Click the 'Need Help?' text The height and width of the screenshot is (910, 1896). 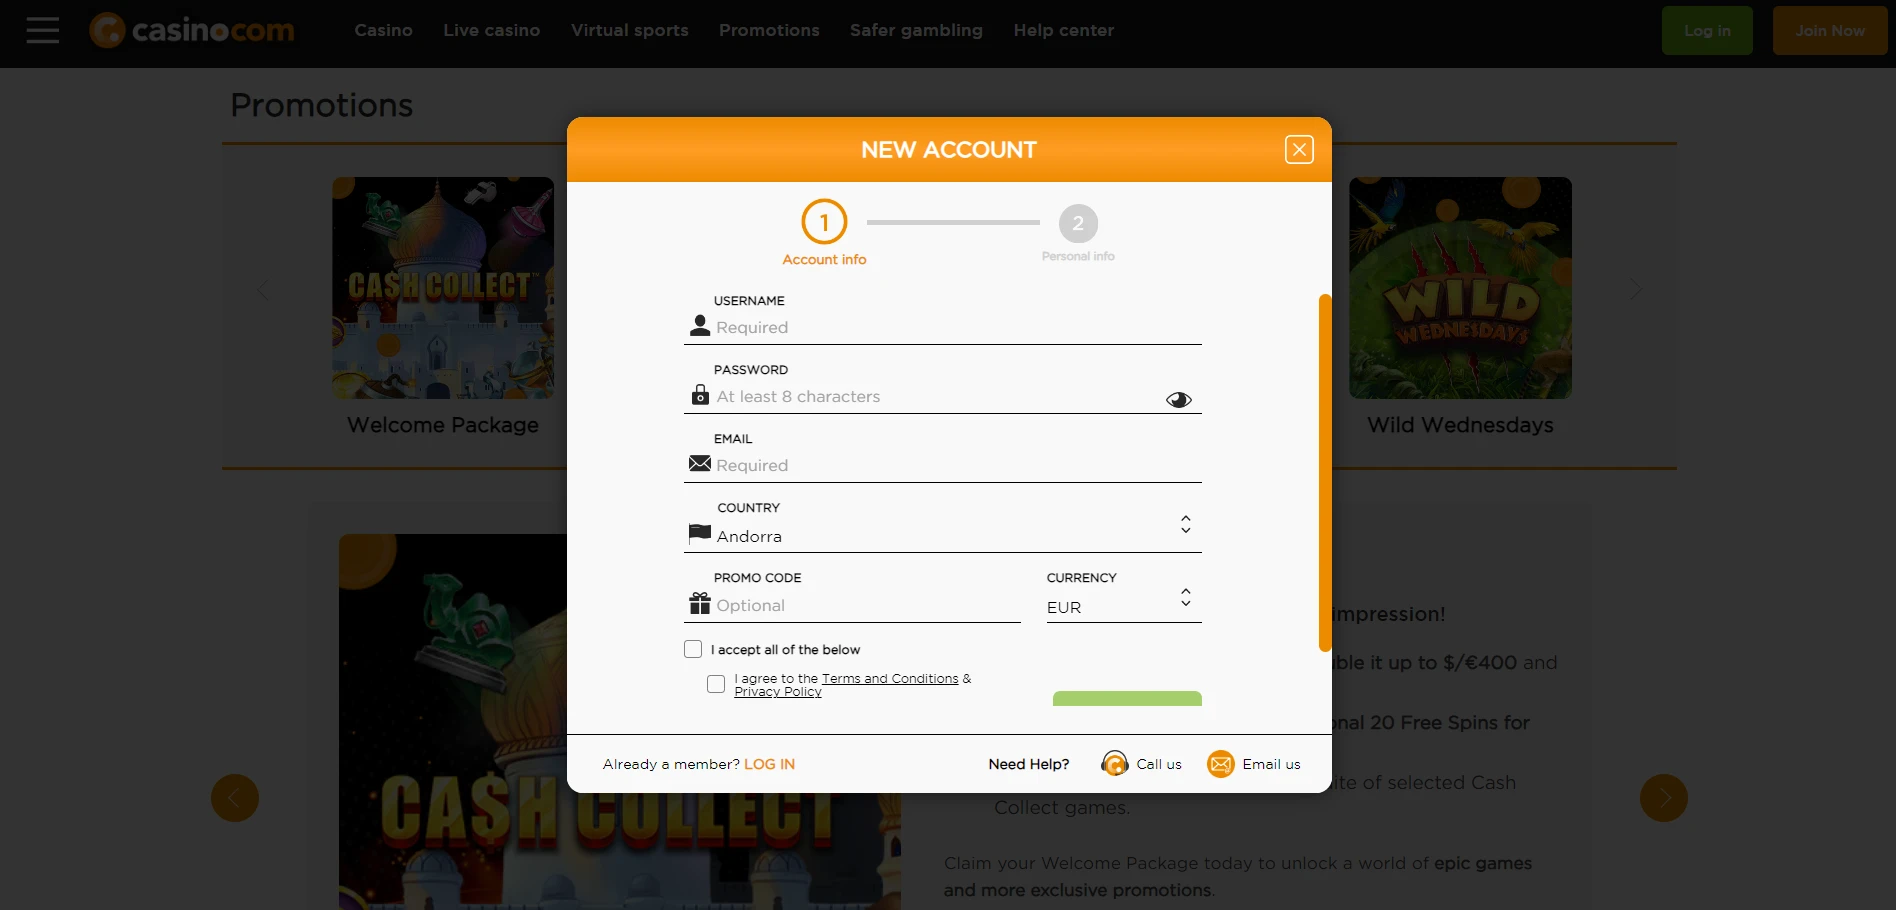click(1028, 764)
